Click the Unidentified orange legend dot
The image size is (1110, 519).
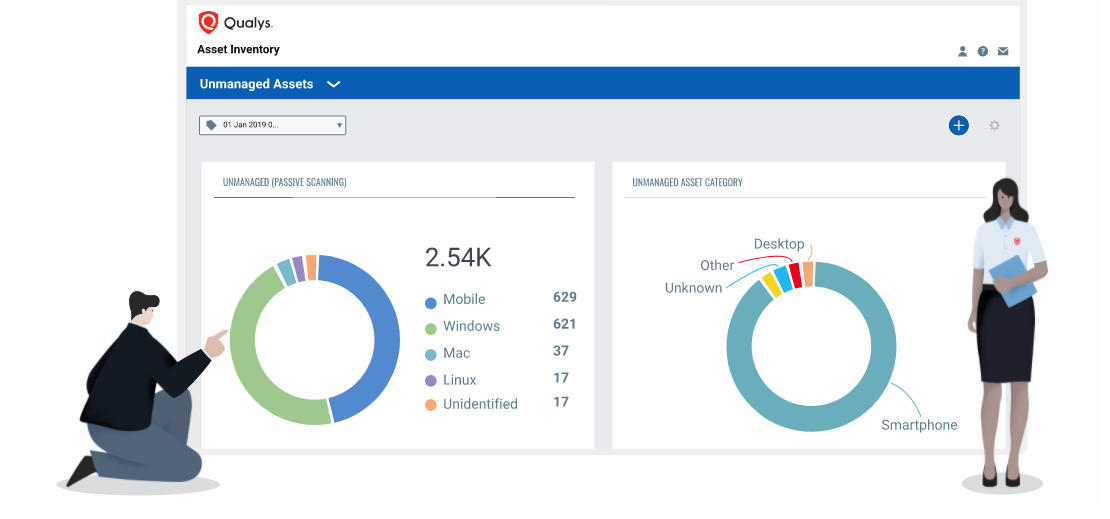430,405
